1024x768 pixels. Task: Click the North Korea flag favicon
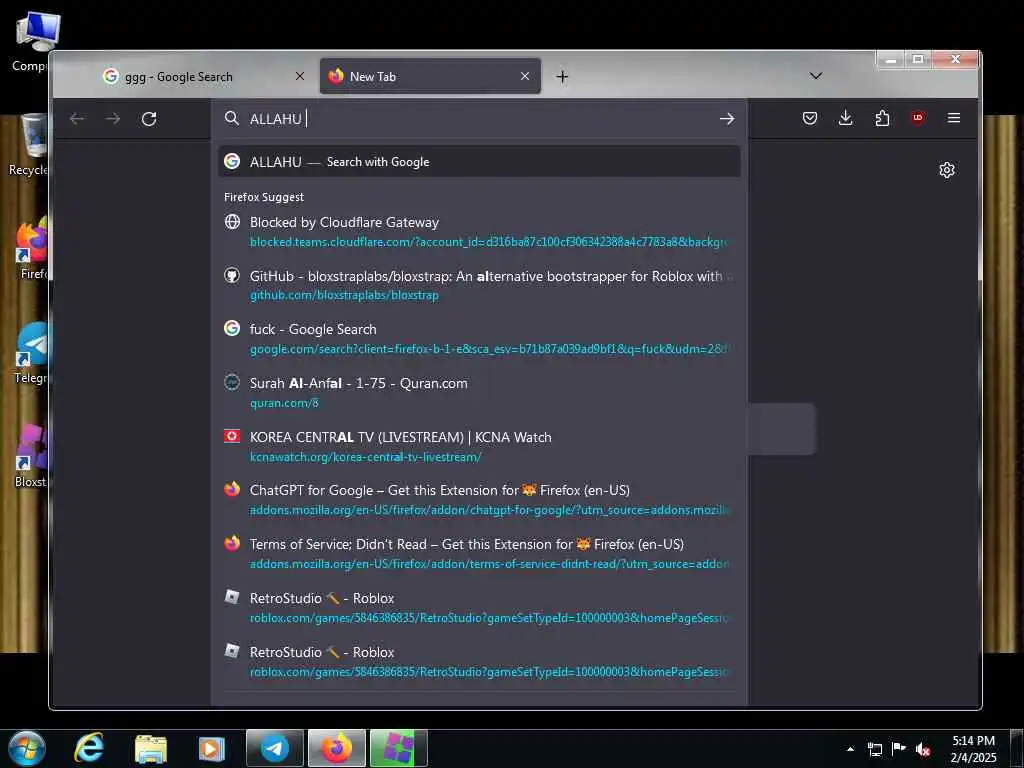[232, 436]
